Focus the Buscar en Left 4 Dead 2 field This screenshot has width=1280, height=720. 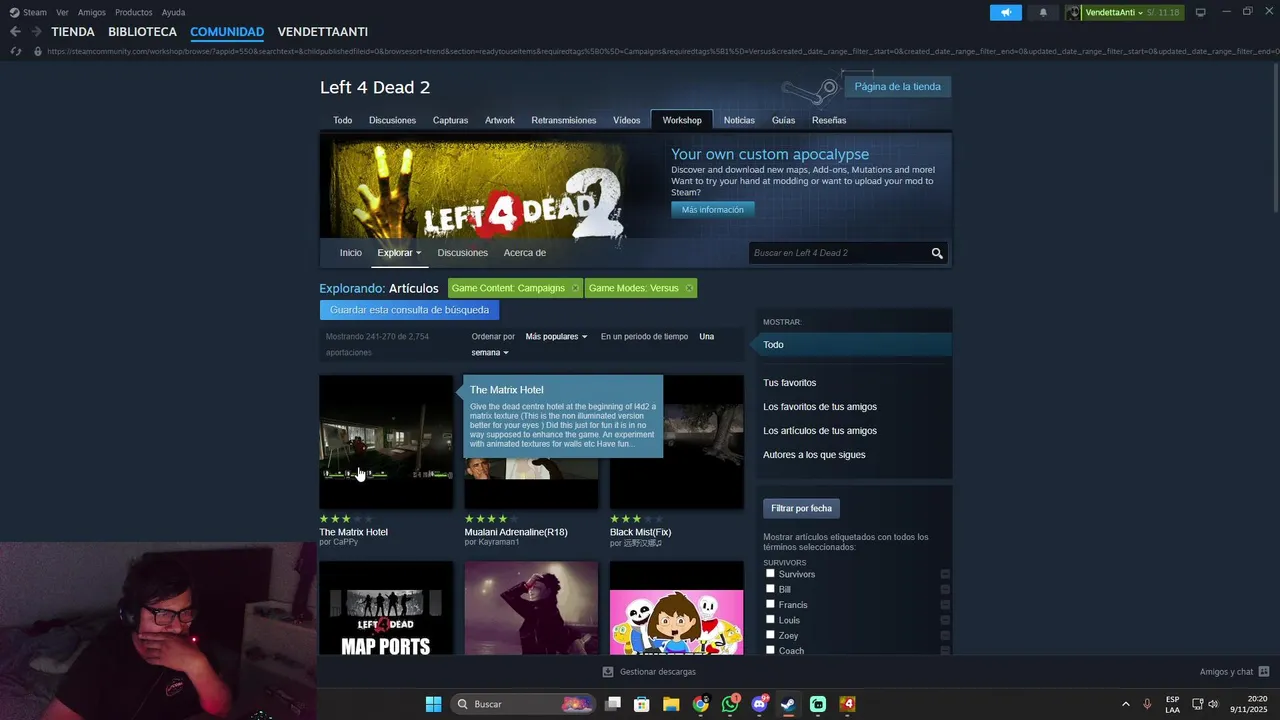[x=838, y=253]
